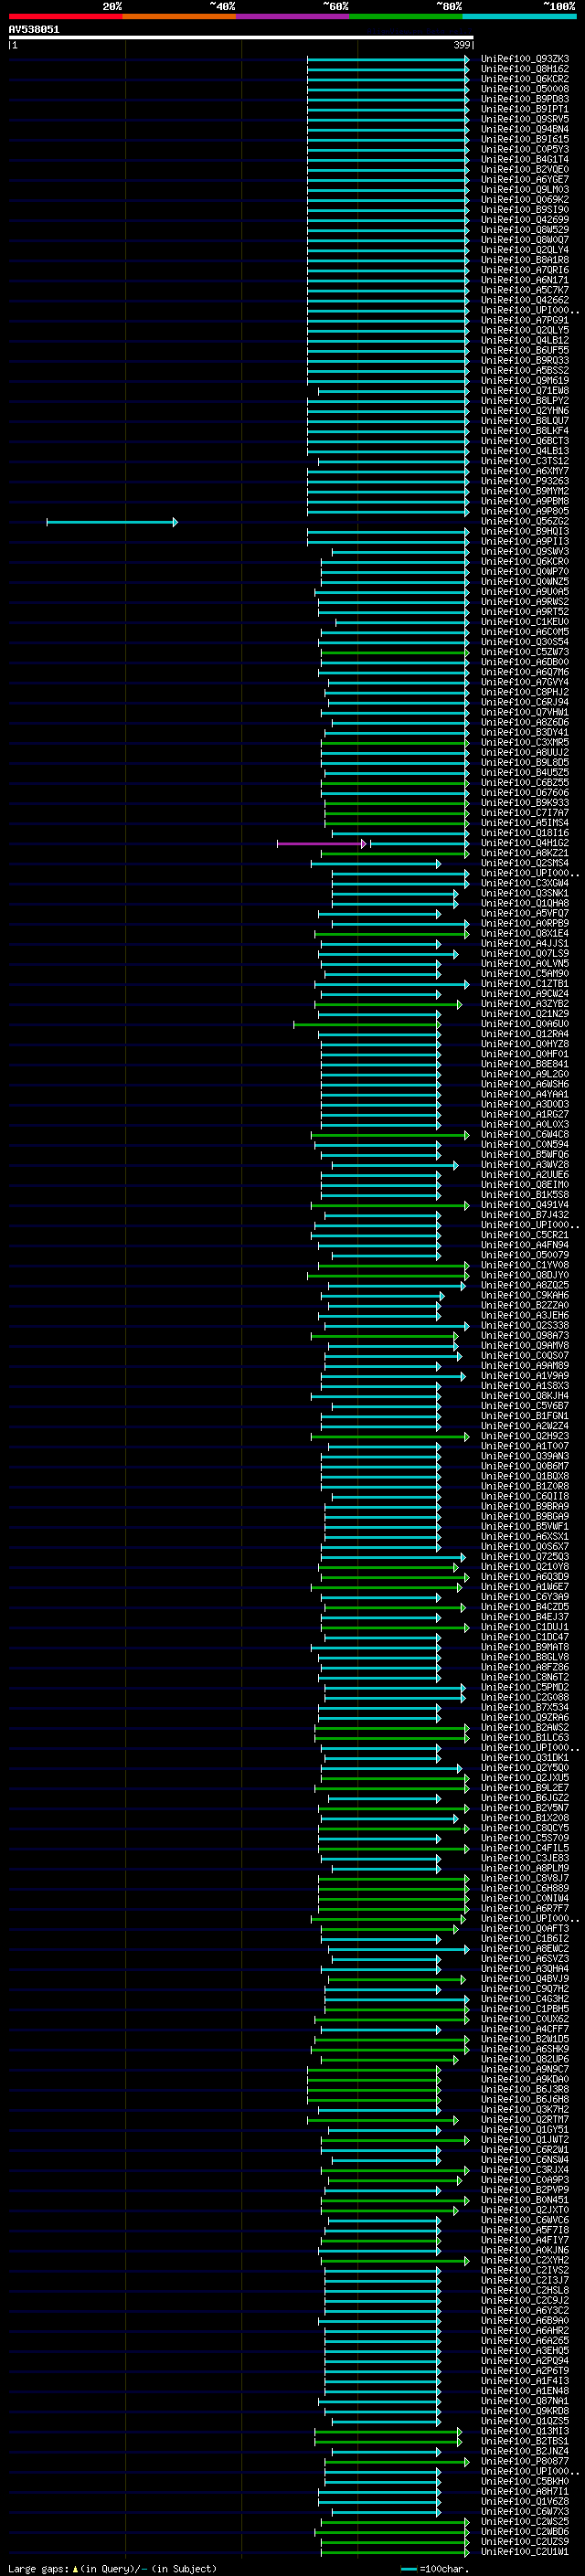This screenshot has height=2576, width=585.
Task: Click the Large gaps legend text
Action: 111,2568
